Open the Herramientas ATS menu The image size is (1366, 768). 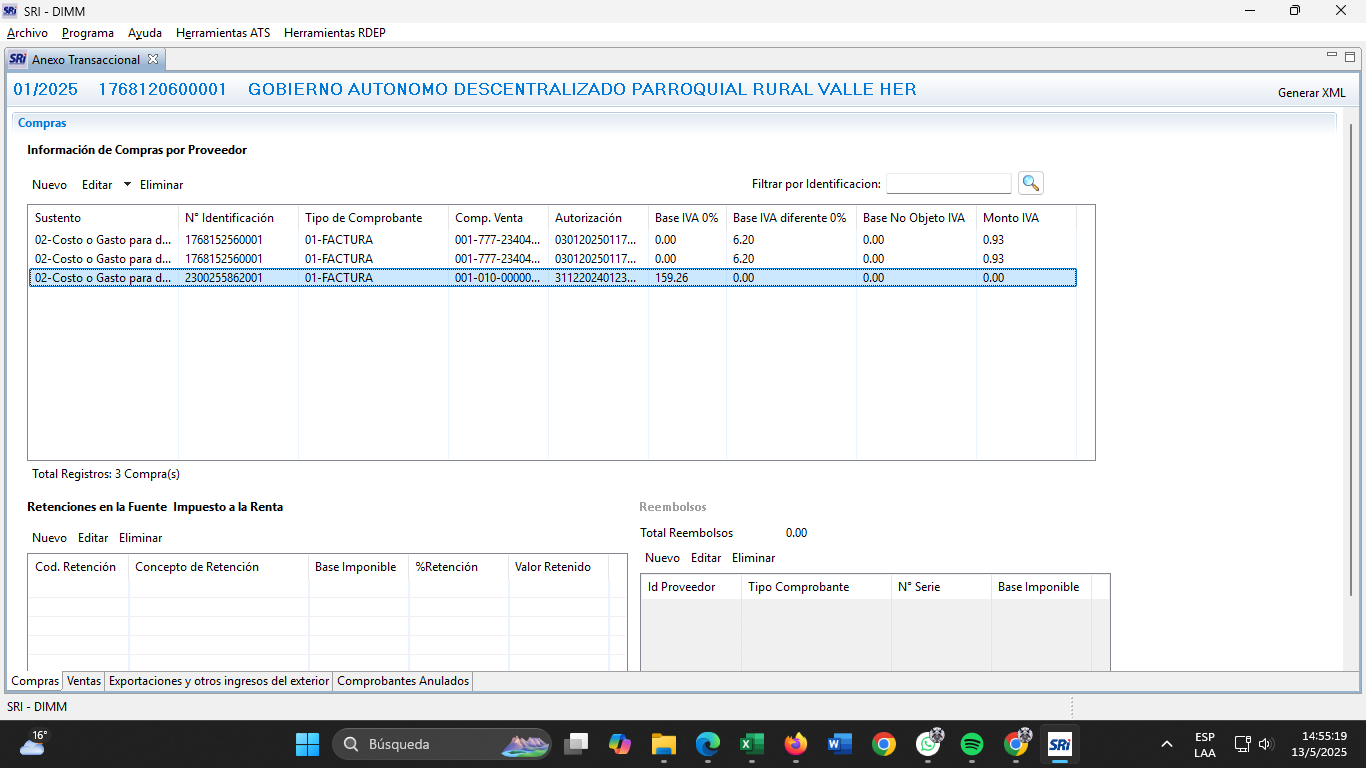point(222,33)
